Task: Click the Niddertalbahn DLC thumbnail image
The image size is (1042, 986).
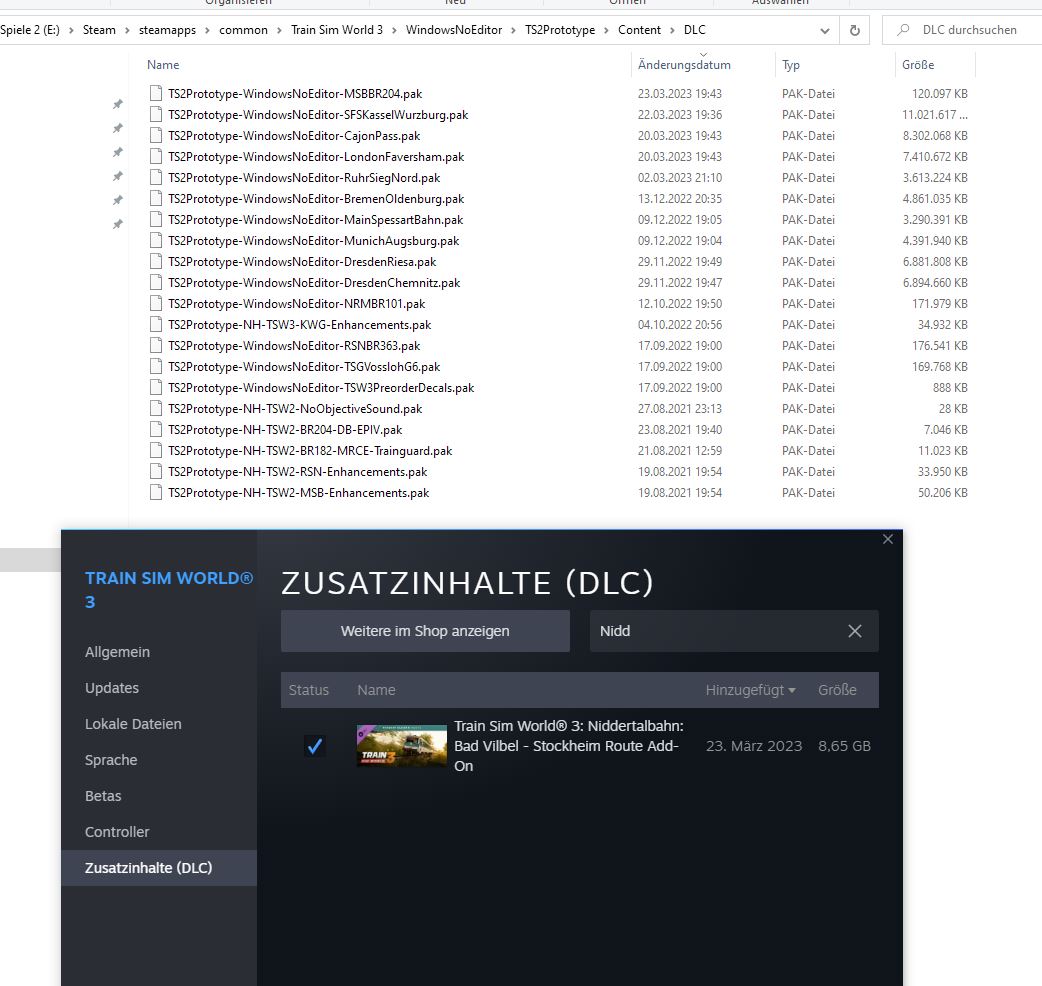Action: point(402,745)
